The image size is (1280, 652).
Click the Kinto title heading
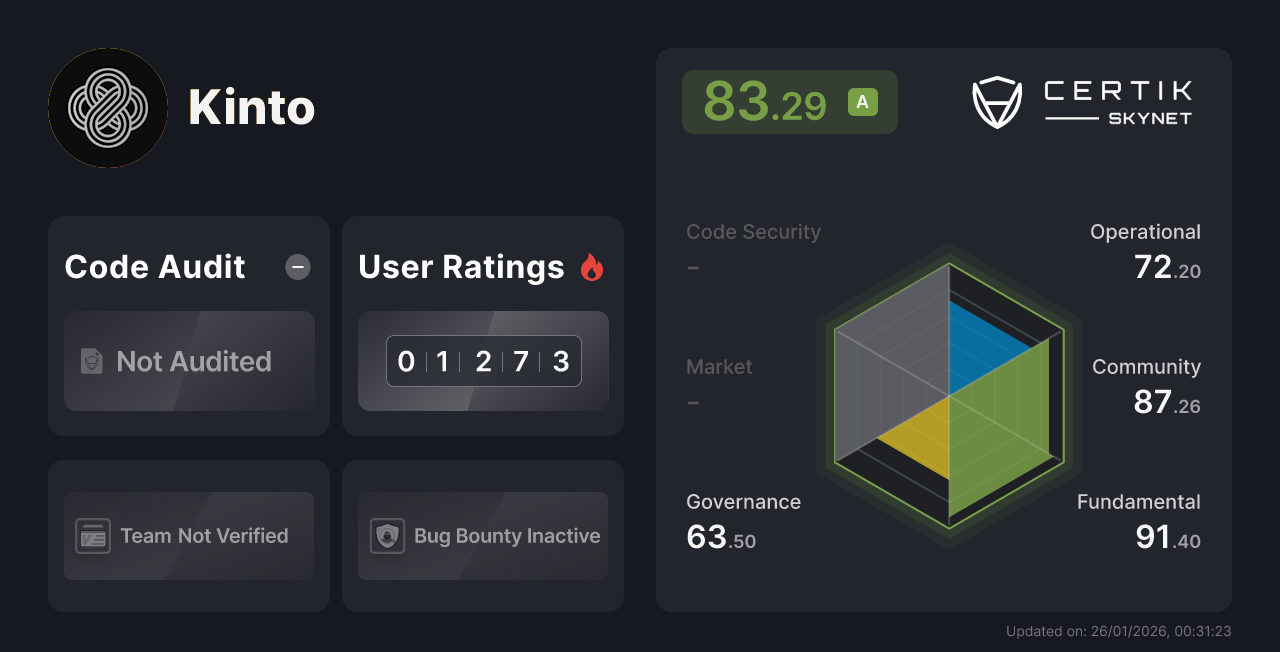point(251,107)
